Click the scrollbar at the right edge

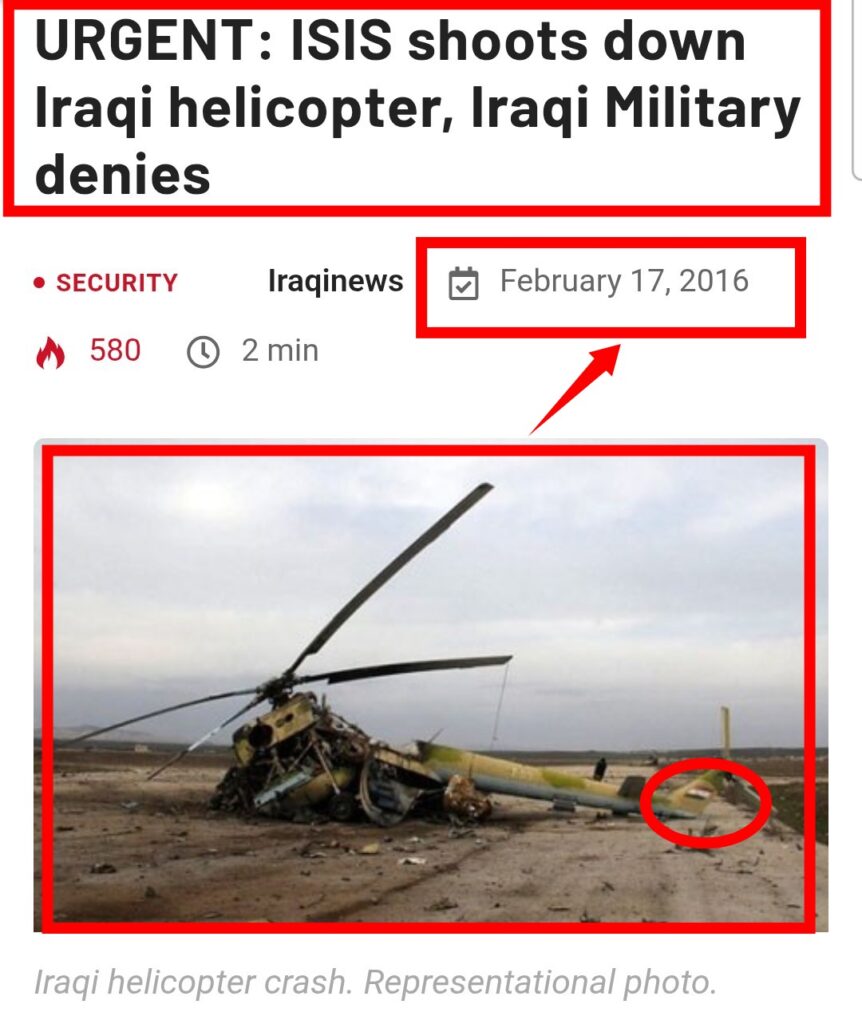pyautogui.click(x=857, y=88)
